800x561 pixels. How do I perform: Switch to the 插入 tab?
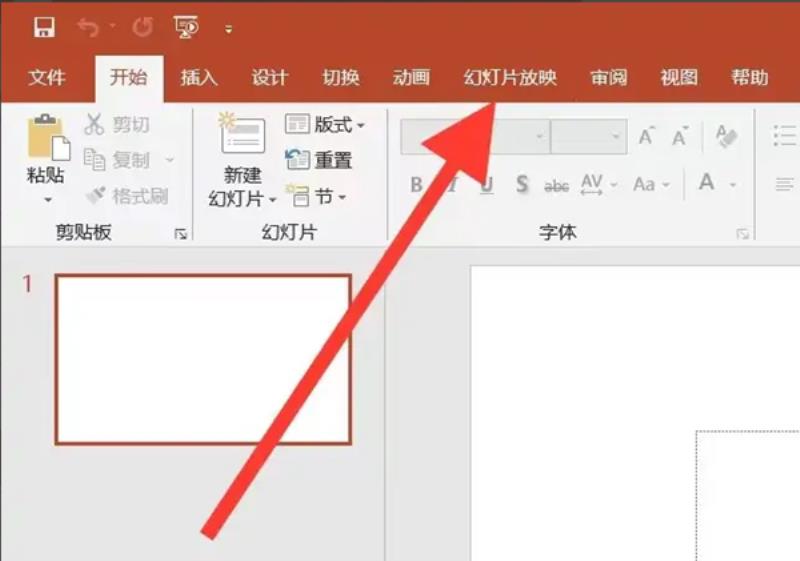coord(198,78)
